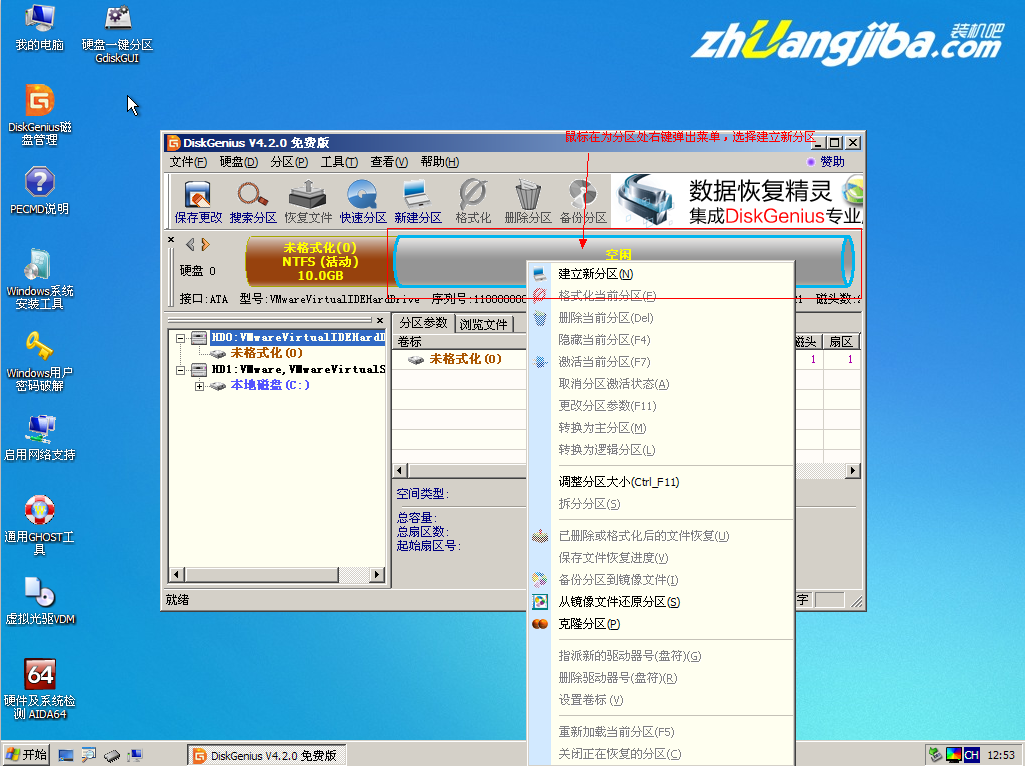Viewport: 1025px width, 766px height.
Task: Open 删除分区 in the toolbar
Action: (527, 199)
